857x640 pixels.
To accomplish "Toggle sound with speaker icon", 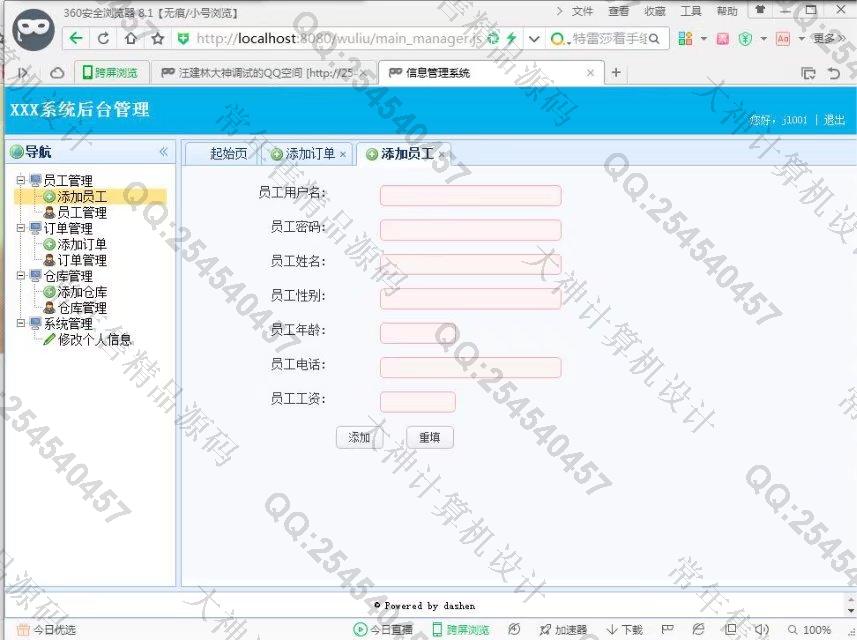I will 761,630.
